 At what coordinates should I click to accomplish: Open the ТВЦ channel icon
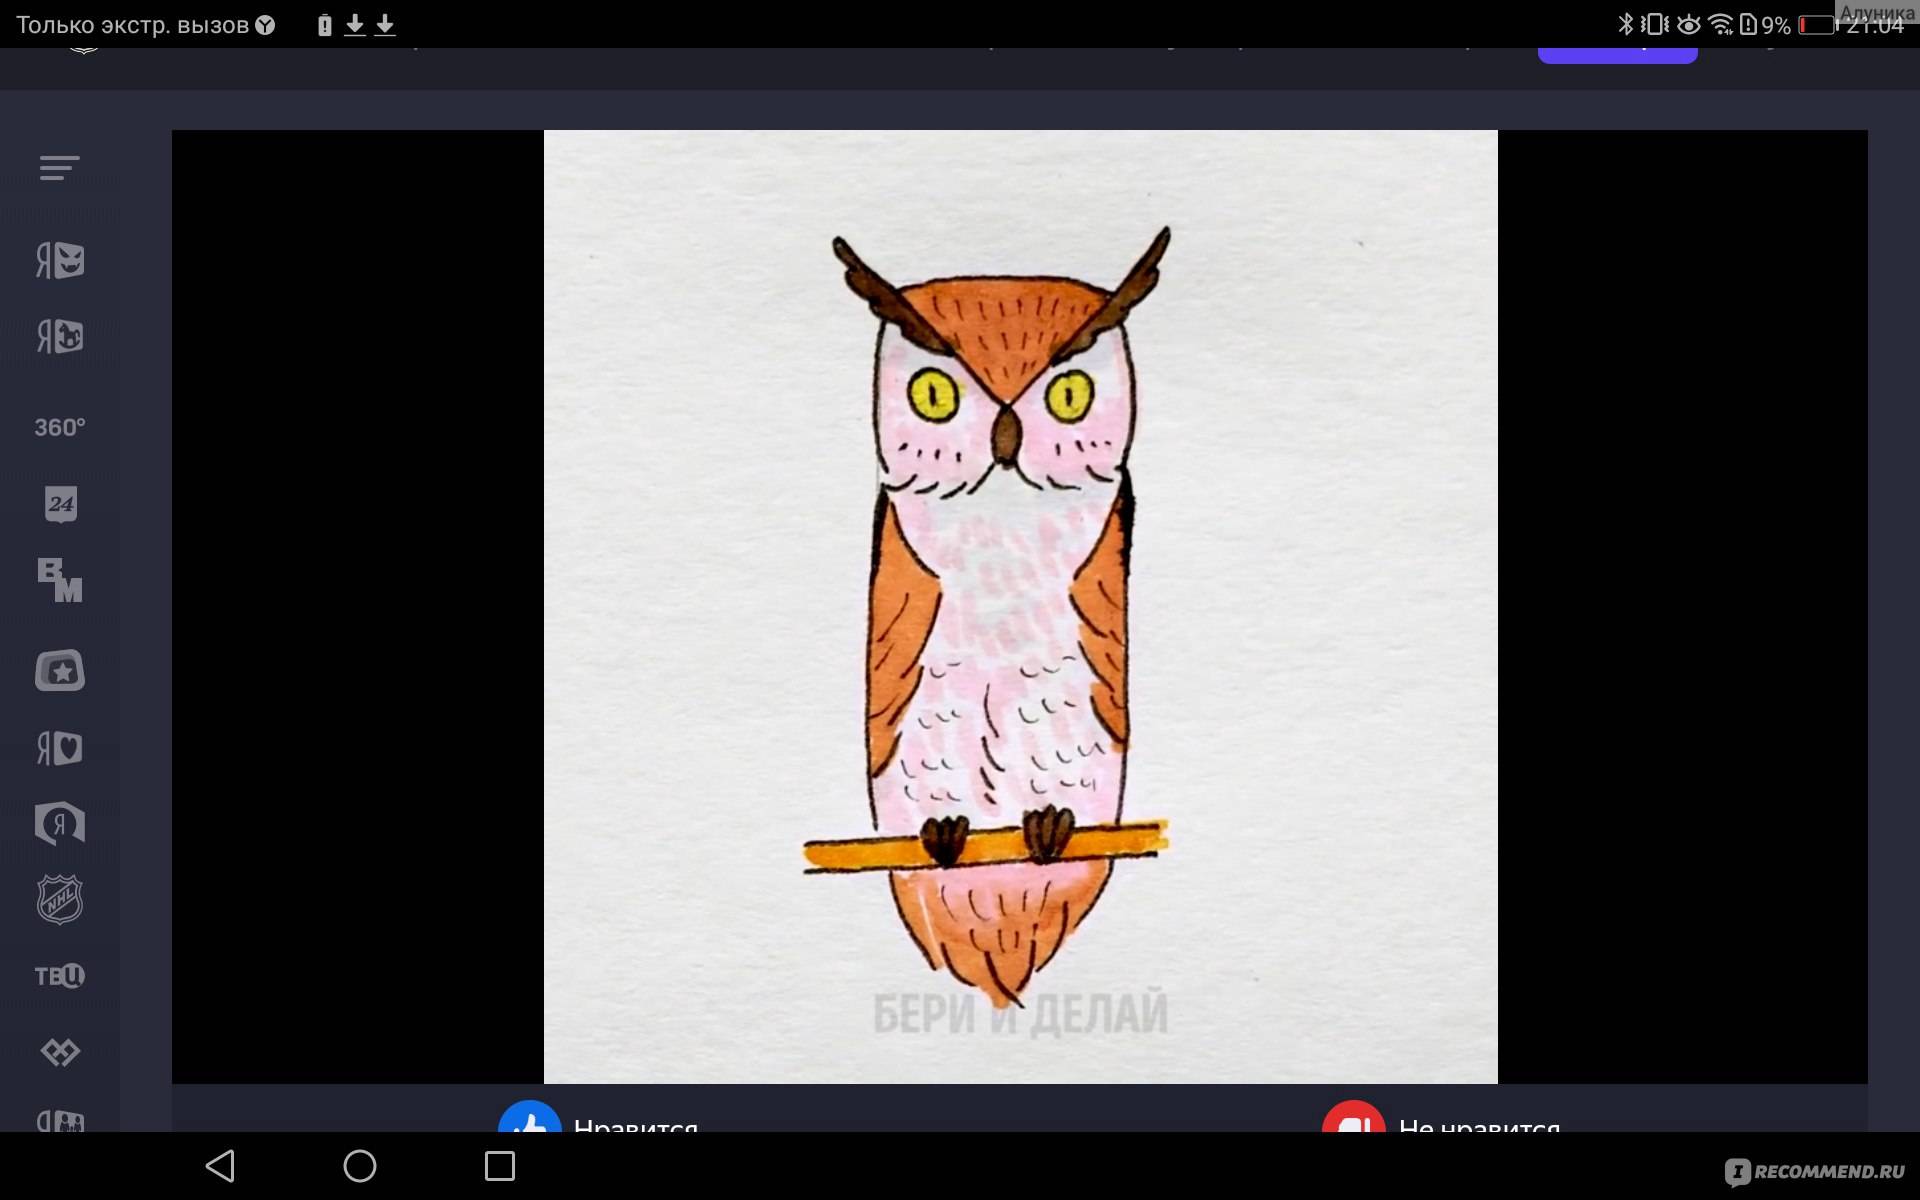(59, 976)
